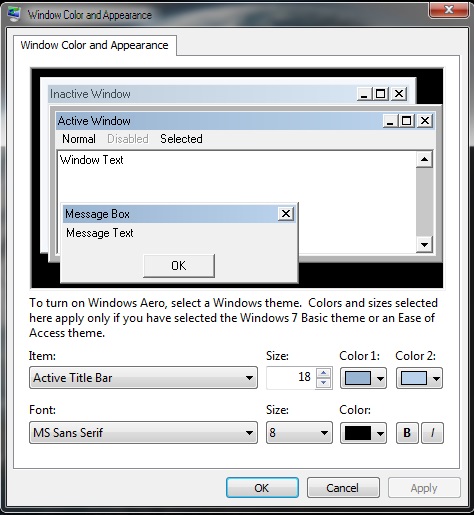Screen dimensions: 475x515
Task: Click the Active Window preview maximize icon
Action: click(407, 121)
